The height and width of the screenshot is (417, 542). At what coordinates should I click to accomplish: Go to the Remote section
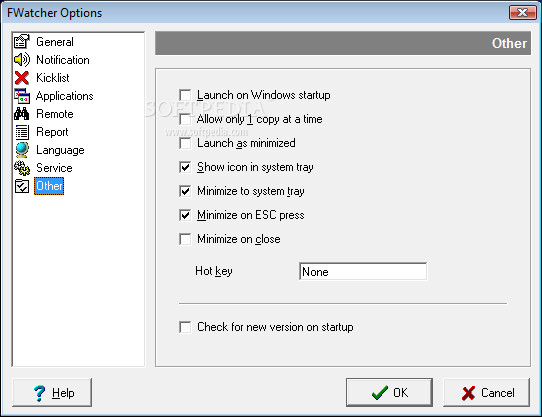(x=55, y=114)
